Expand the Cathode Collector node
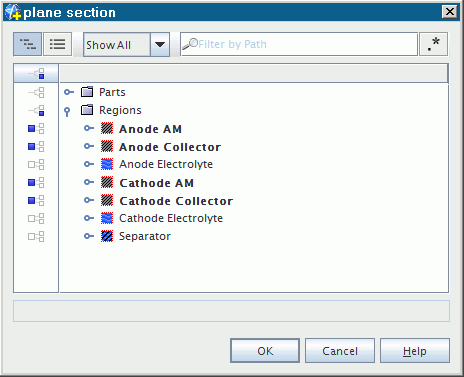 click(x=89, y=200)
